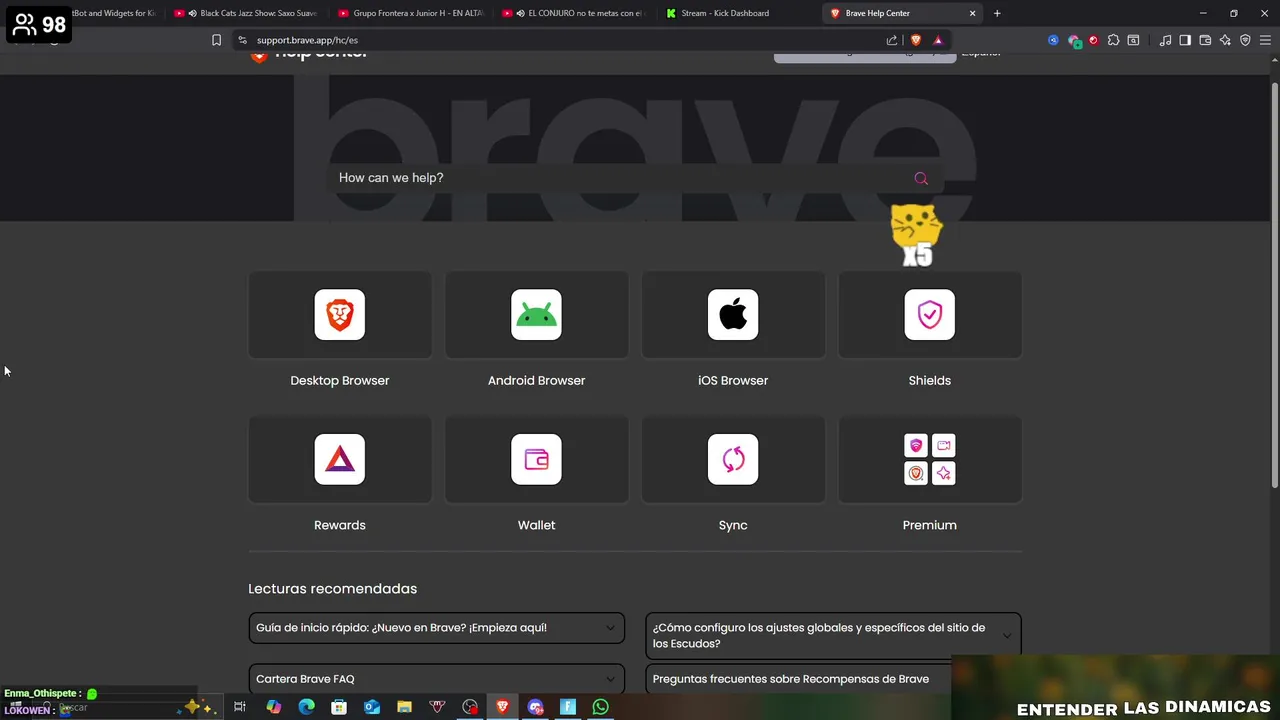Open Brave Wallet toolbar icon
The image size is (1280, 720).
pyautogui.click(x=1205, y=40)
